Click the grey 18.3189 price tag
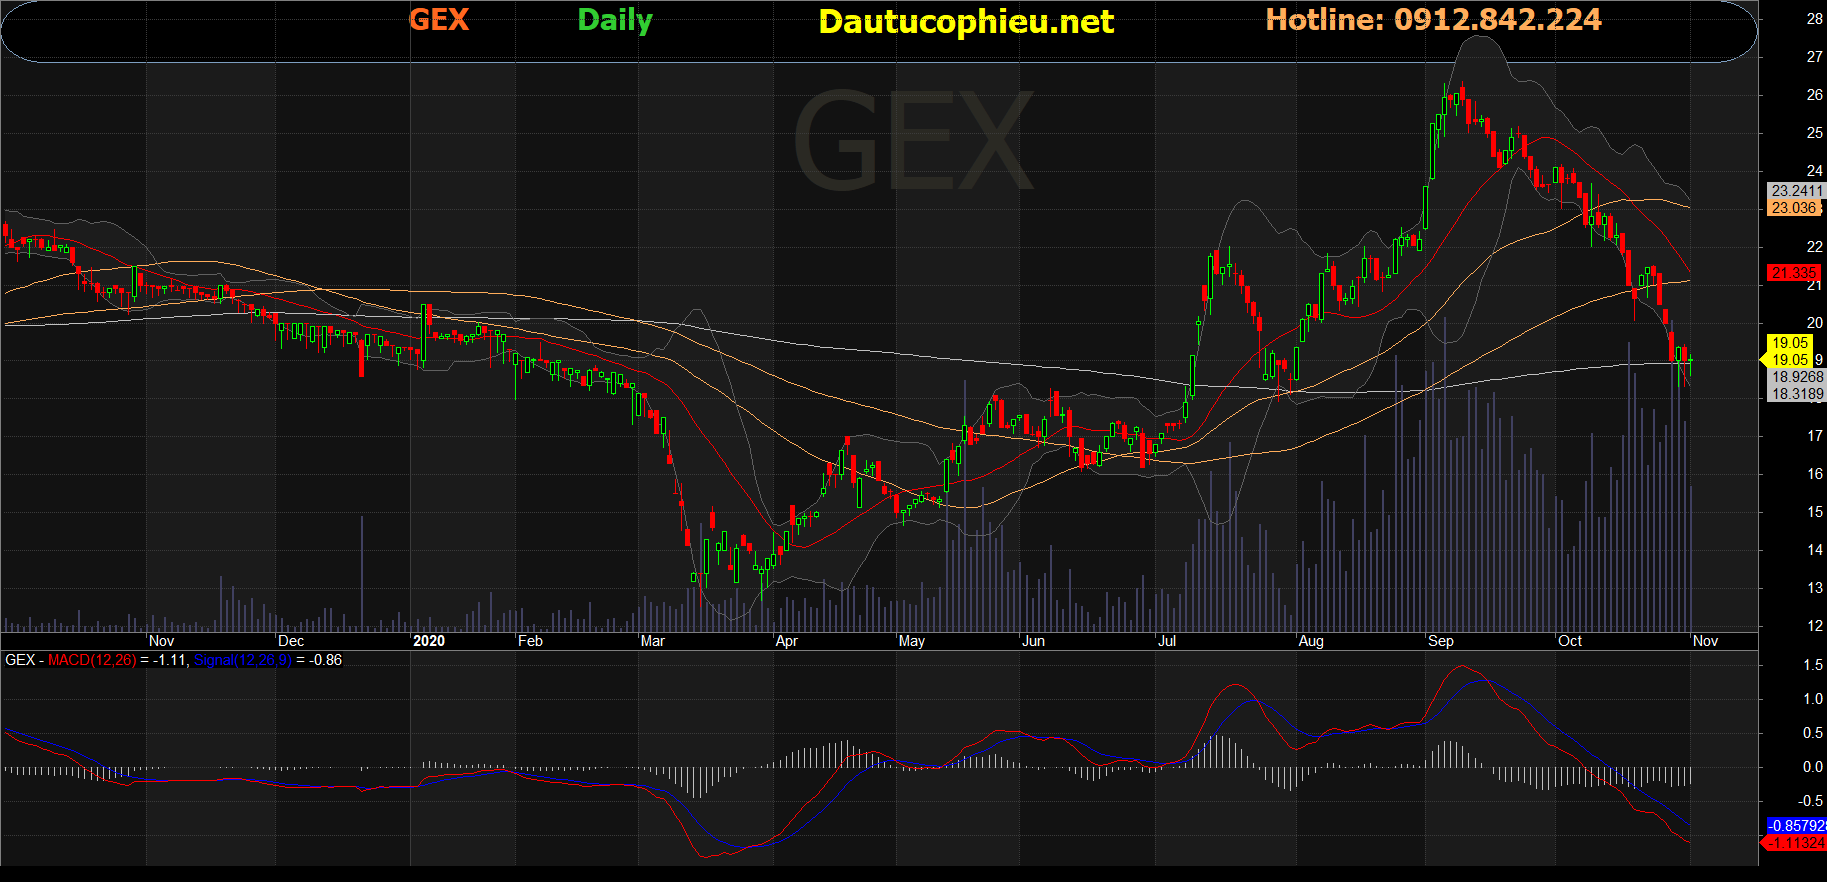Viewport: 1827px width, 882px height. coord(1797,394)
